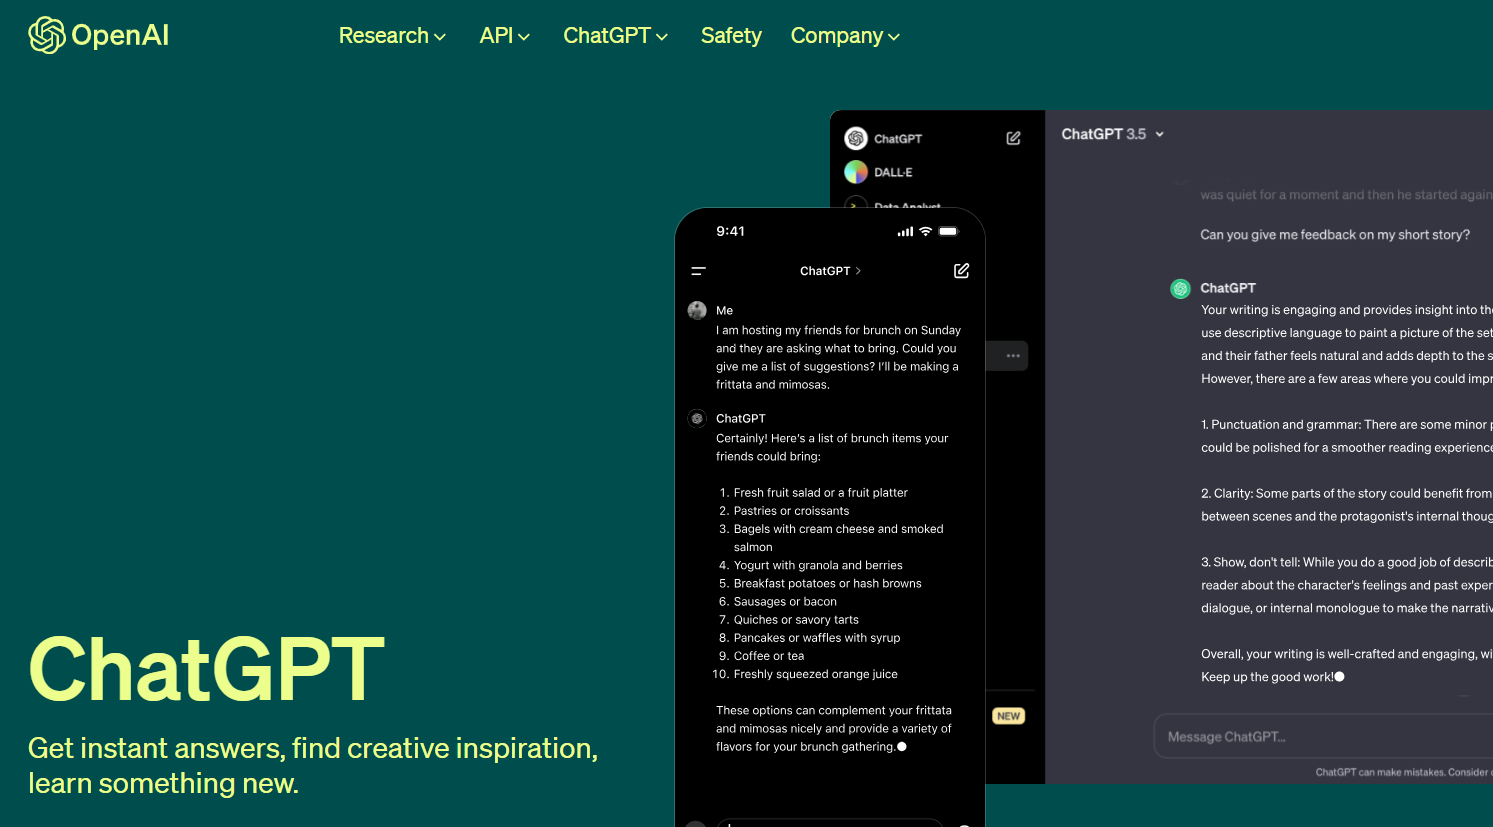
Task: Click new chat compose icon in desktop sidebar
Action: point(1013,138)
